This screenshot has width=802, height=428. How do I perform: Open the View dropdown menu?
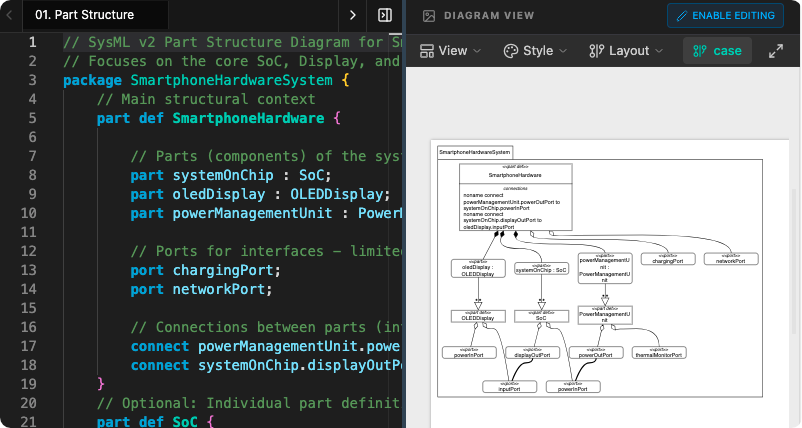point(450,51)
